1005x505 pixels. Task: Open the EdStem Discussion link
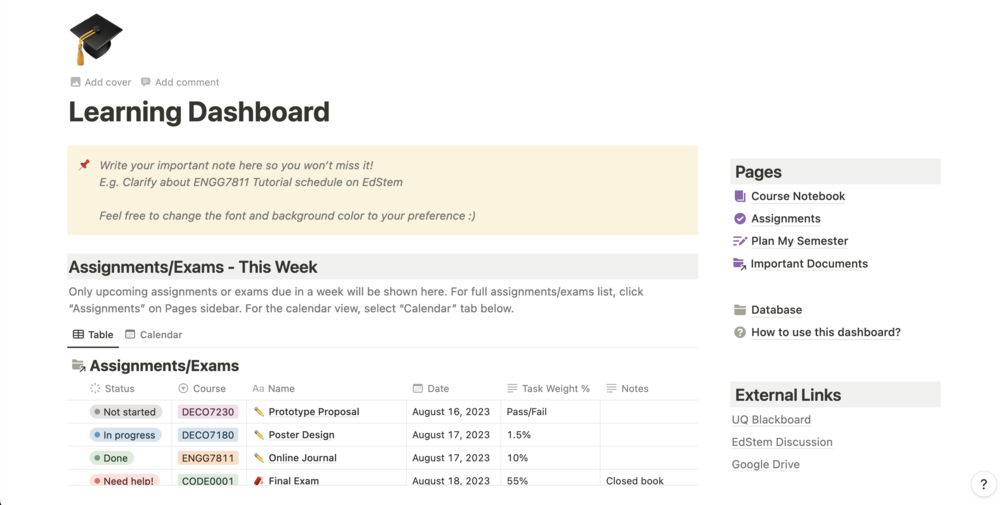782,442
